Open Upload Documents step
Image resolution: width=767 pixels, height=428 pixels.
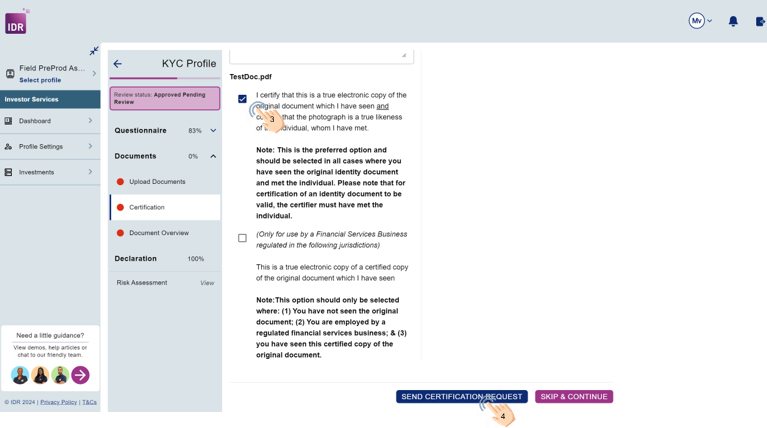pos(157,182)
